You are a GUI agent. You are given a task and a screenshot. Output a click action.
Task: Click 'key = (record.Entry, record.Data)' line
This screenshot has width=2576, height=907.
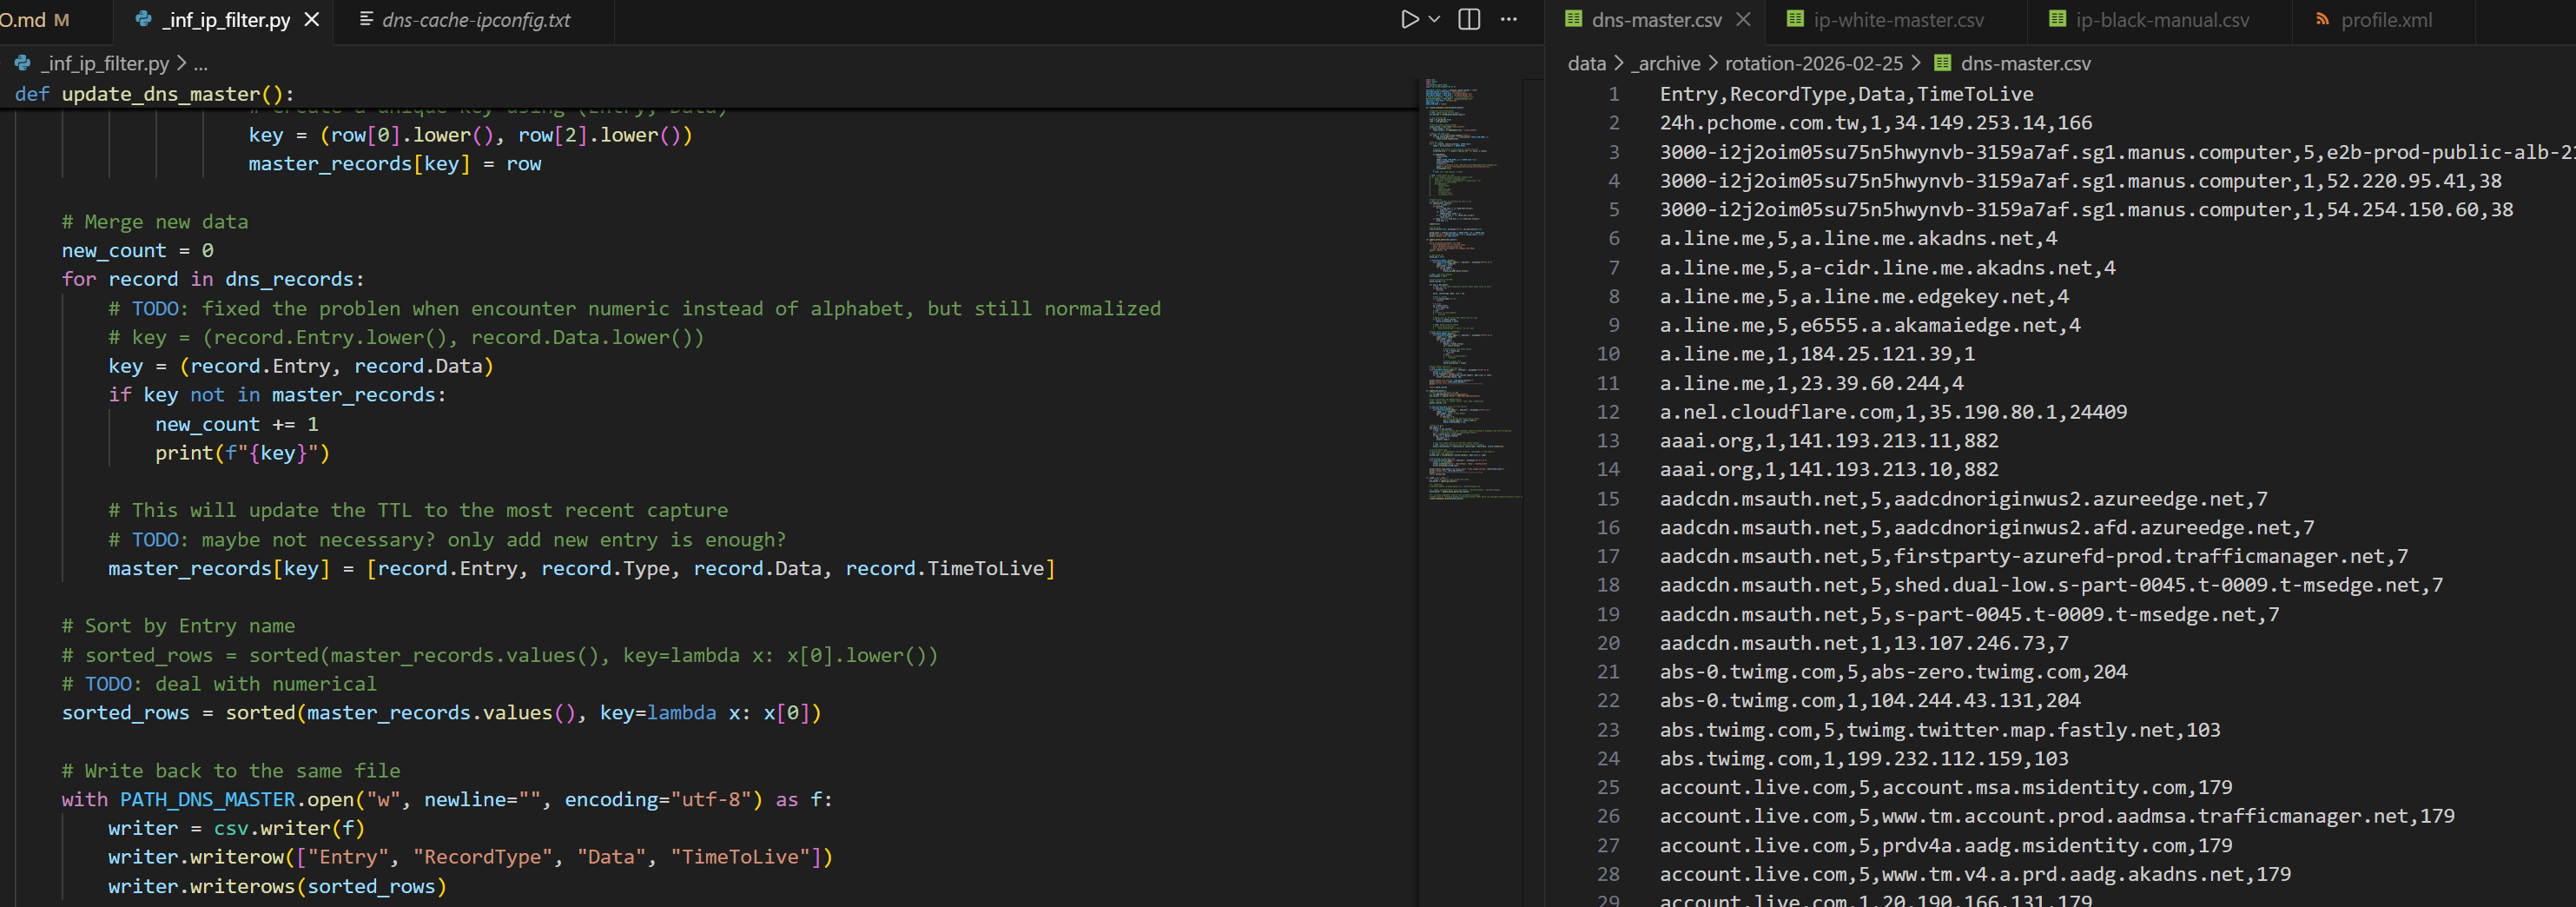tap(301, 366)
